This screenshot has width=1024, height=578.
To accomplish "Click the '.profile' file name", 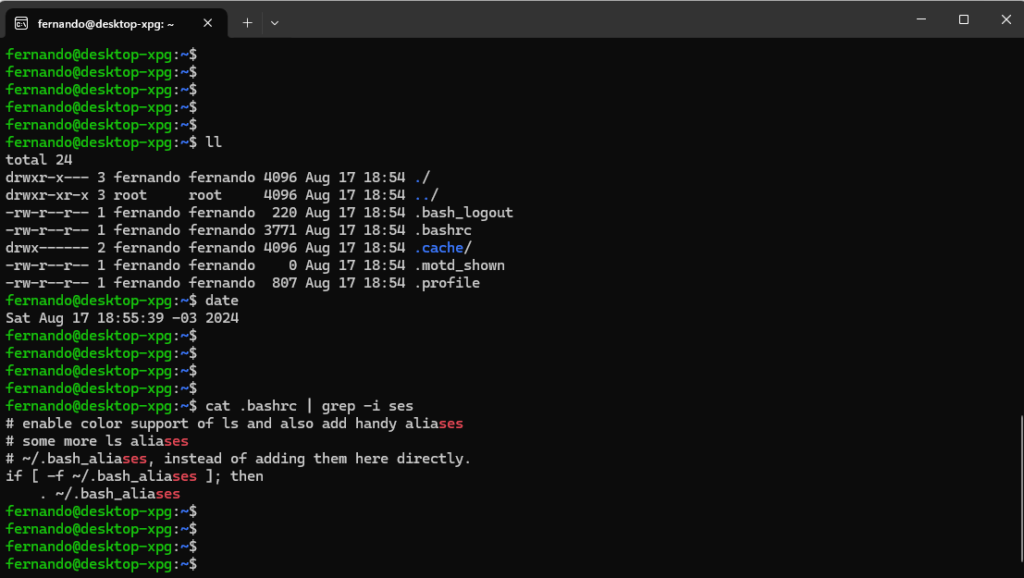I will (447, 283).
